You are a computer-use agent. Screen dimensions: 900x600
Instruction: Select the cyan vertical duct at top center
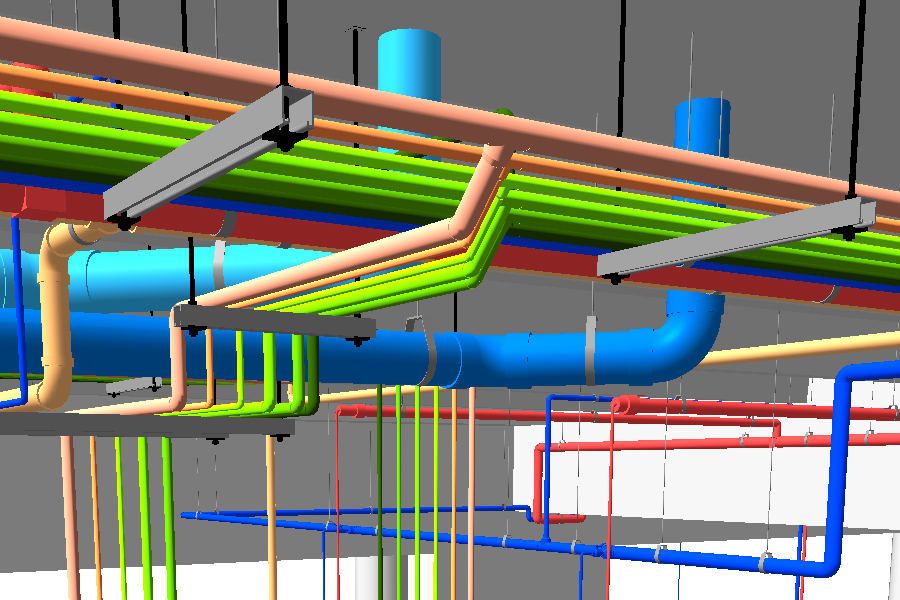click(408, 58)
